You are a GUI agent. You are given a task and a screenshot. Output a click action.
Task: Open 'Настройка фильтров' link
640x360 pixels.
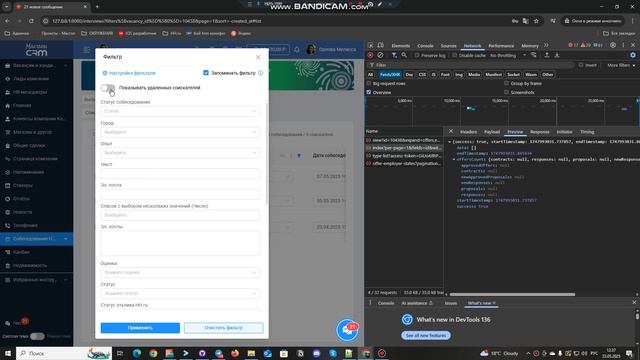pyautogui.click(x=129, y=73)
